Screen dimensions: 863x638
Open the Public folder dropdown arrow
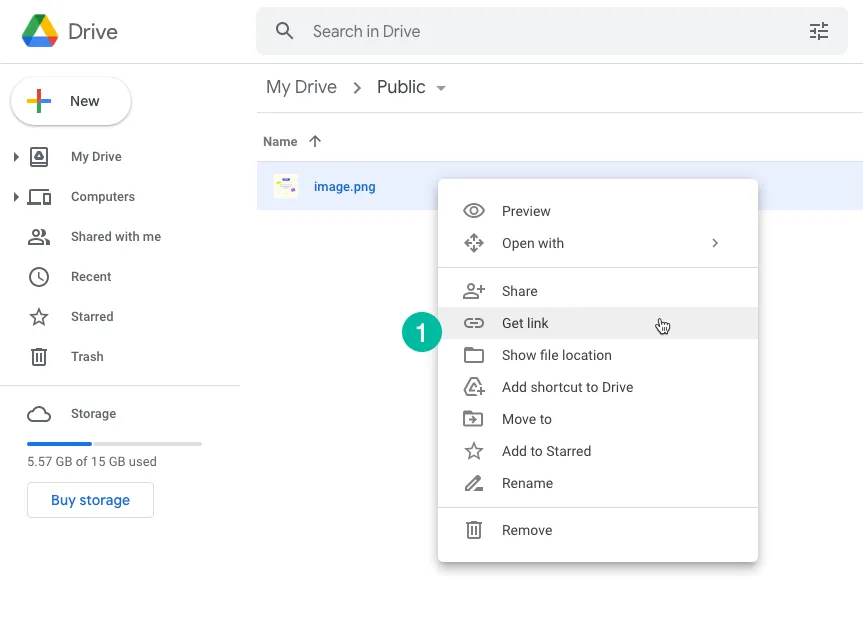pos(440,87)
